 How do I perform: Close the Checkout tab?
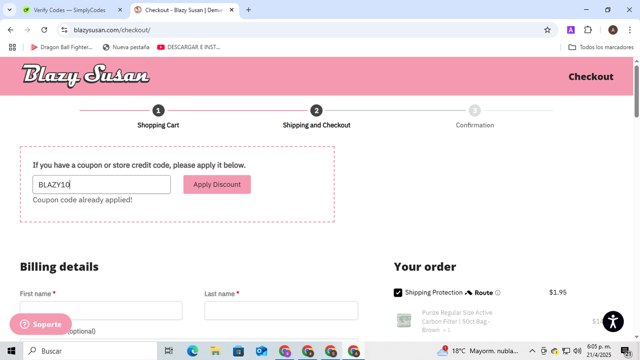pyautogui.click(x=231, y=10)
